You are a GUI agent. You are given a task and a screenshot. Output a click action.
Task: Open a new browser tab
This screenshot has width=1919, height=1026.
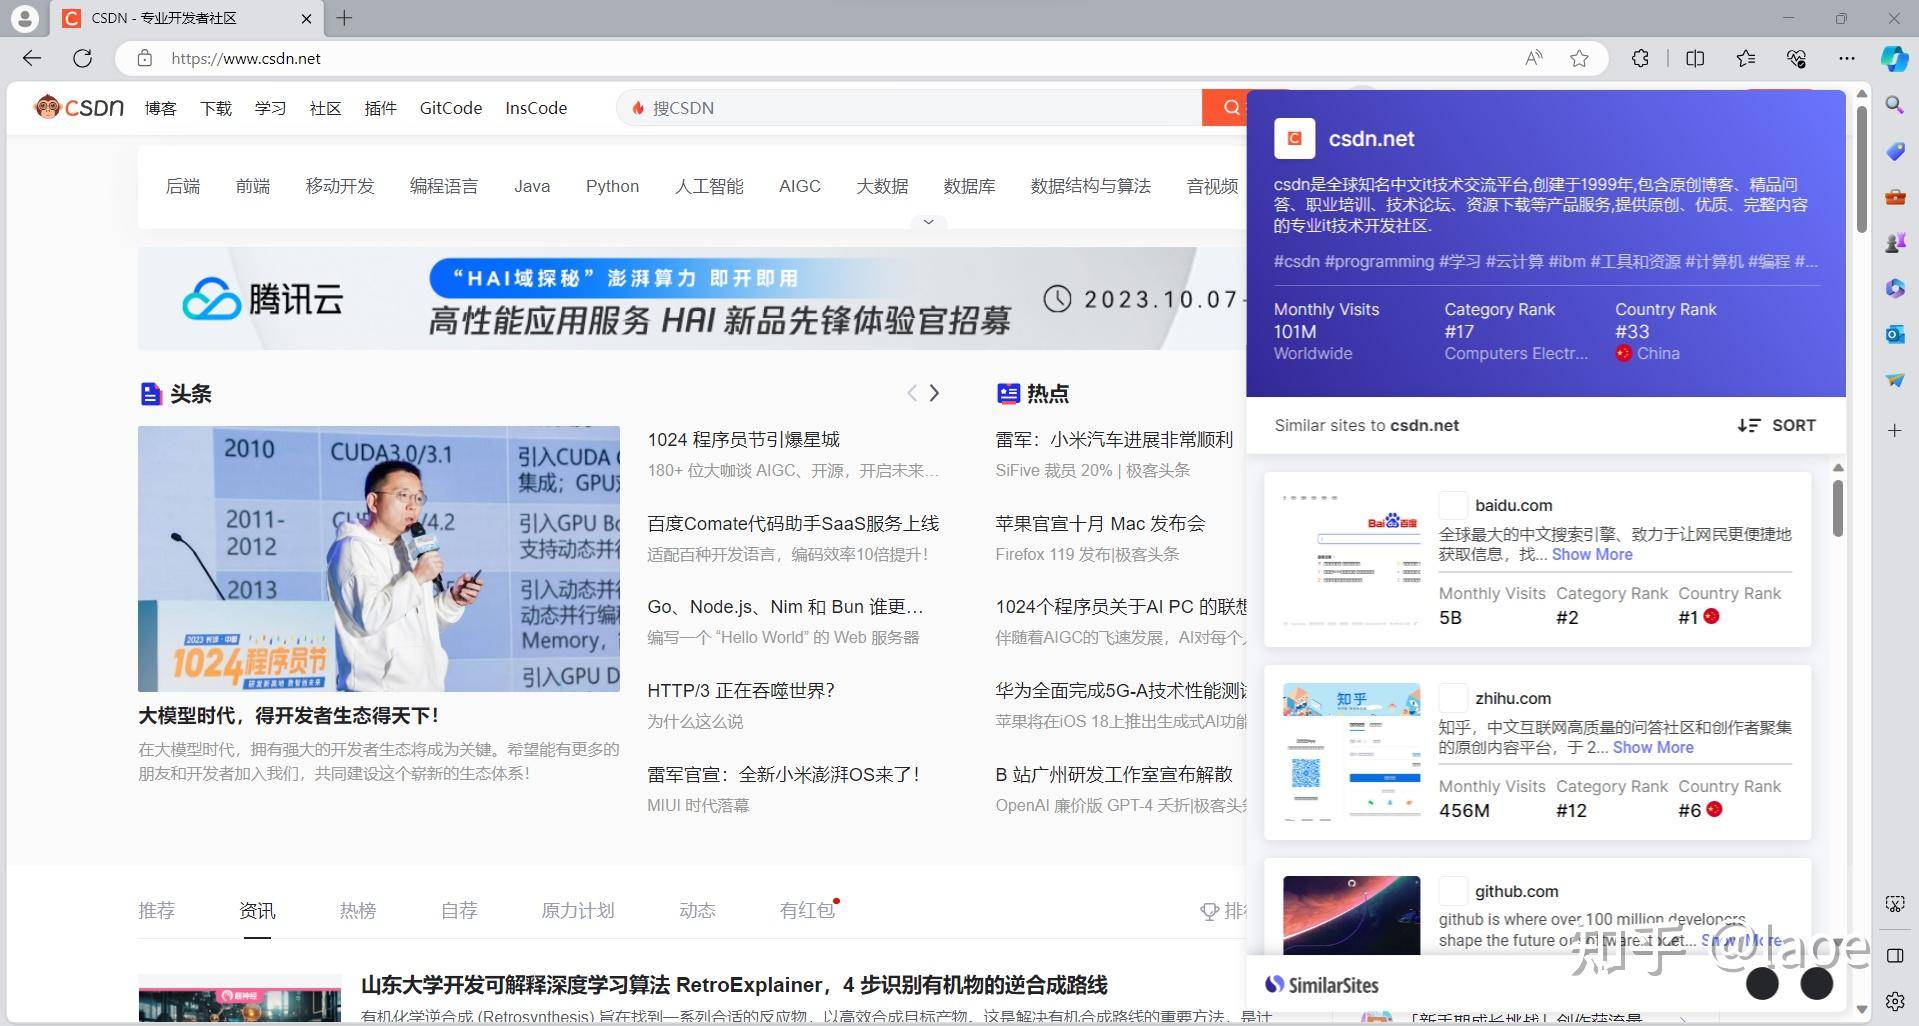(x=344, y=18)
